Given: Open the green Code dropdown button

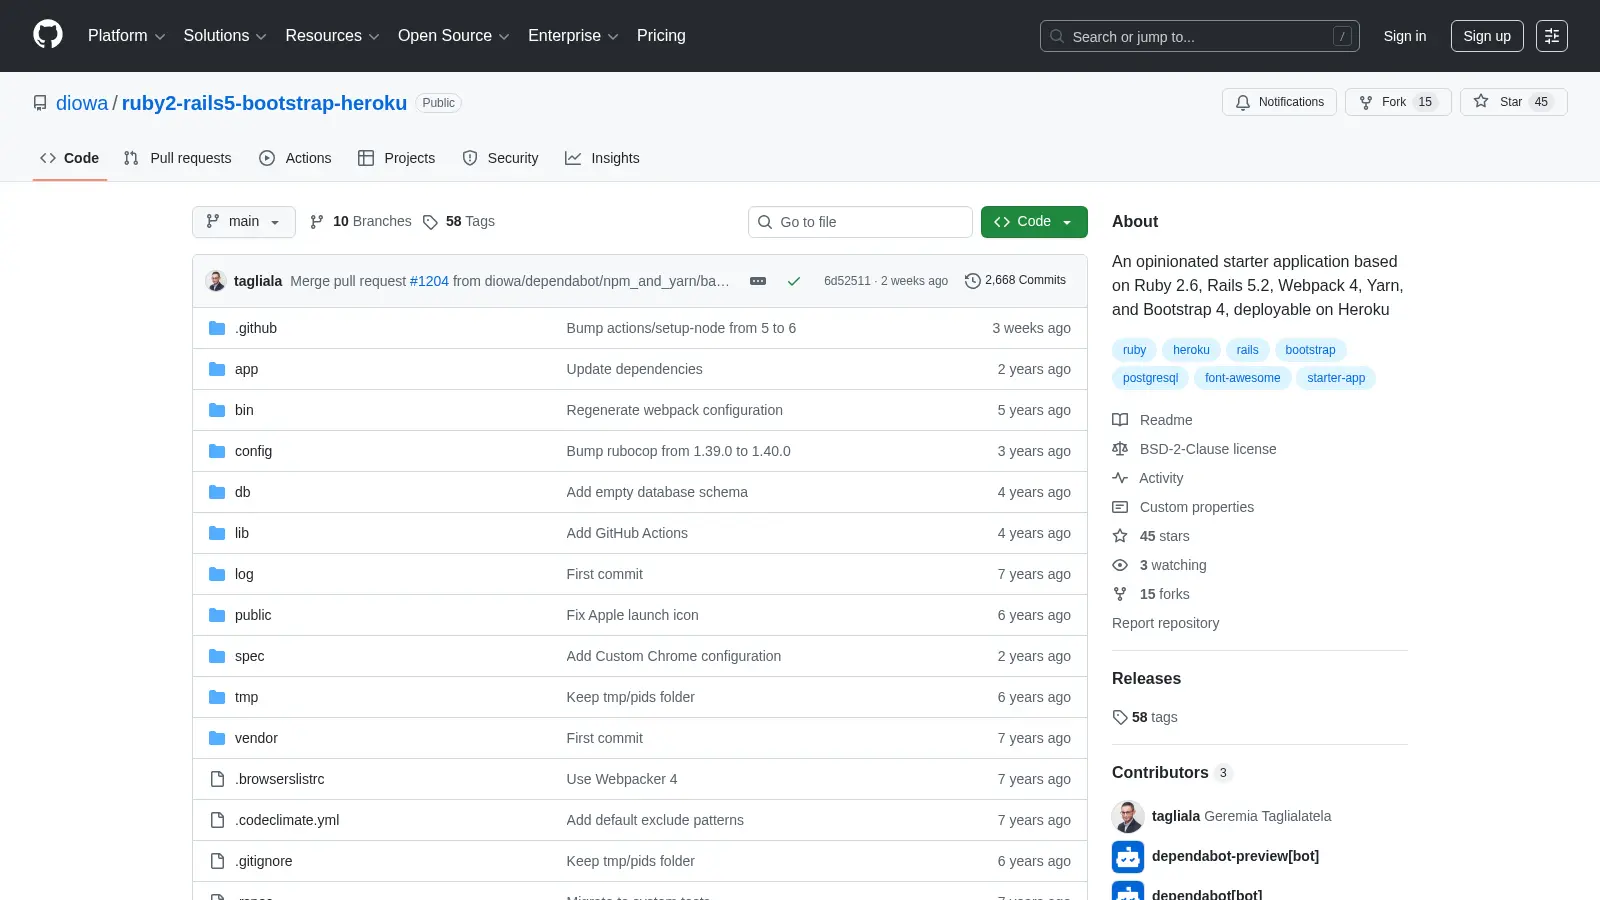Looking at the screenshot, I should pyautogui.click(x=1034, y=222).
